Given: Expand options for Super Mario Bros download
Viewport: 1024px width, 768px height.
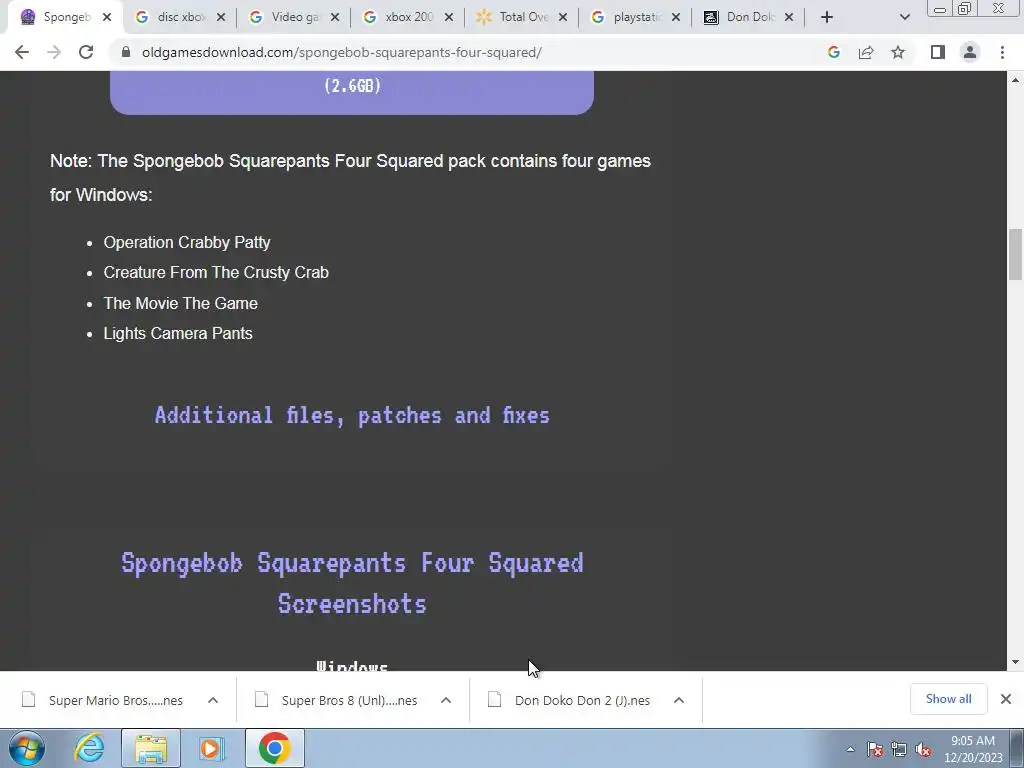Looking at the screenshot, I should point(213,700).
